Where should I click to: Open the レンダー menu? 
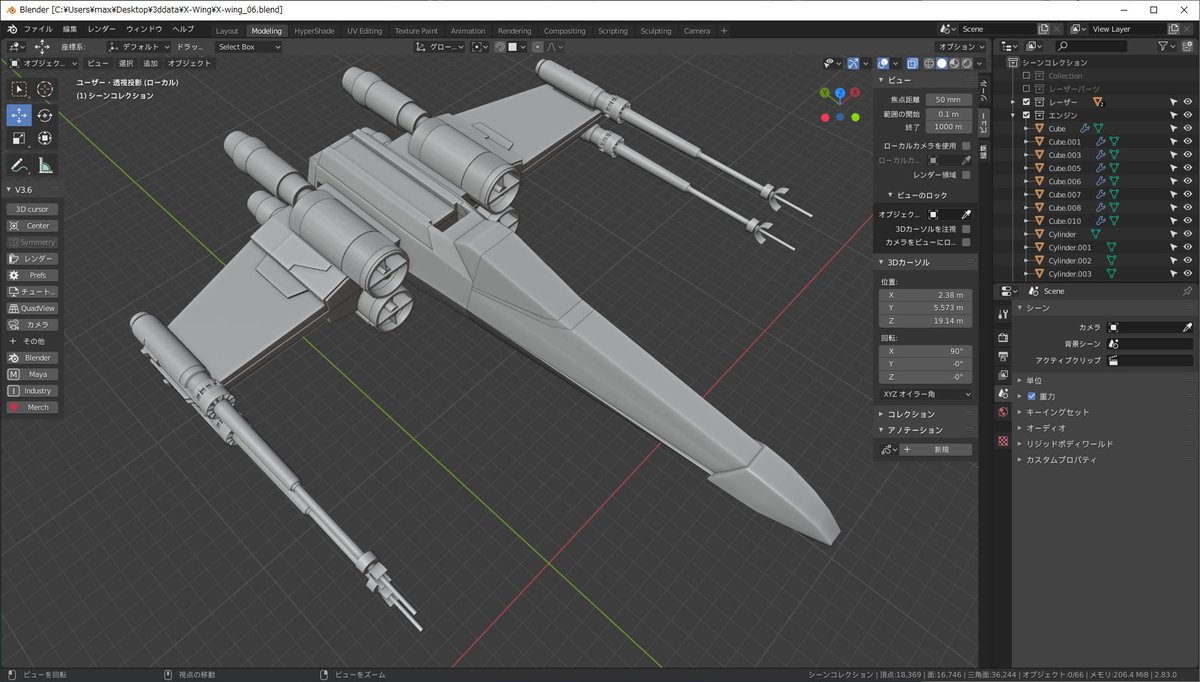click(x=101, y=30)
